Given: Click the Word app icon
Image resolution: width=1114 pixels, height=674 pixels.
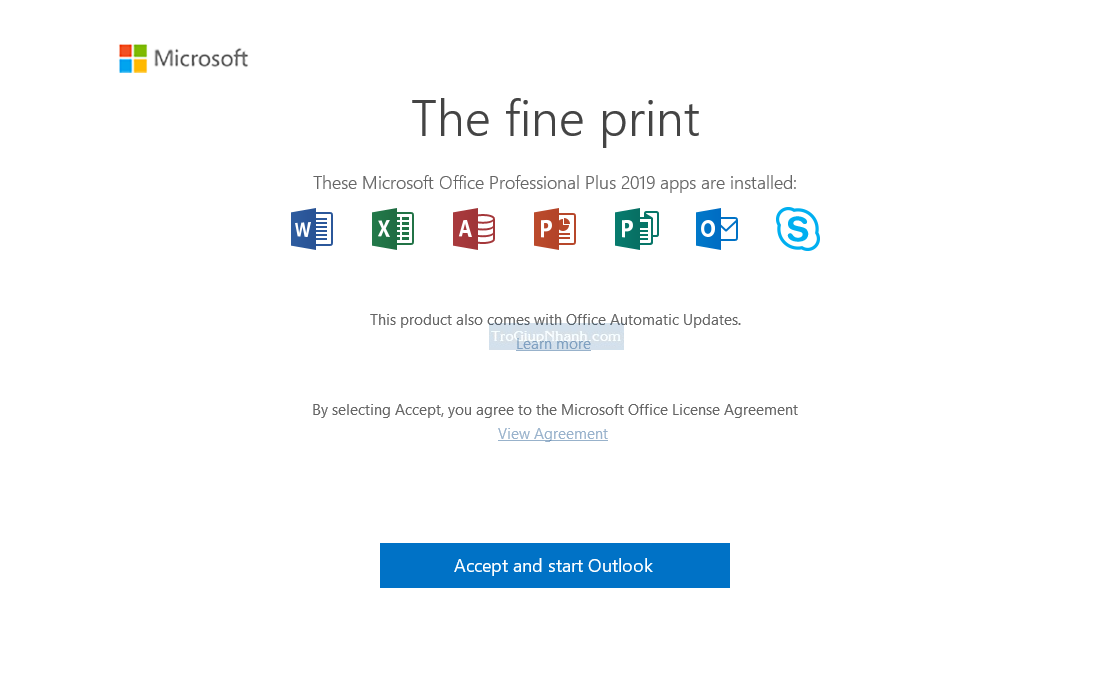Looking at the screenshot, I should [x=312, y=229].
